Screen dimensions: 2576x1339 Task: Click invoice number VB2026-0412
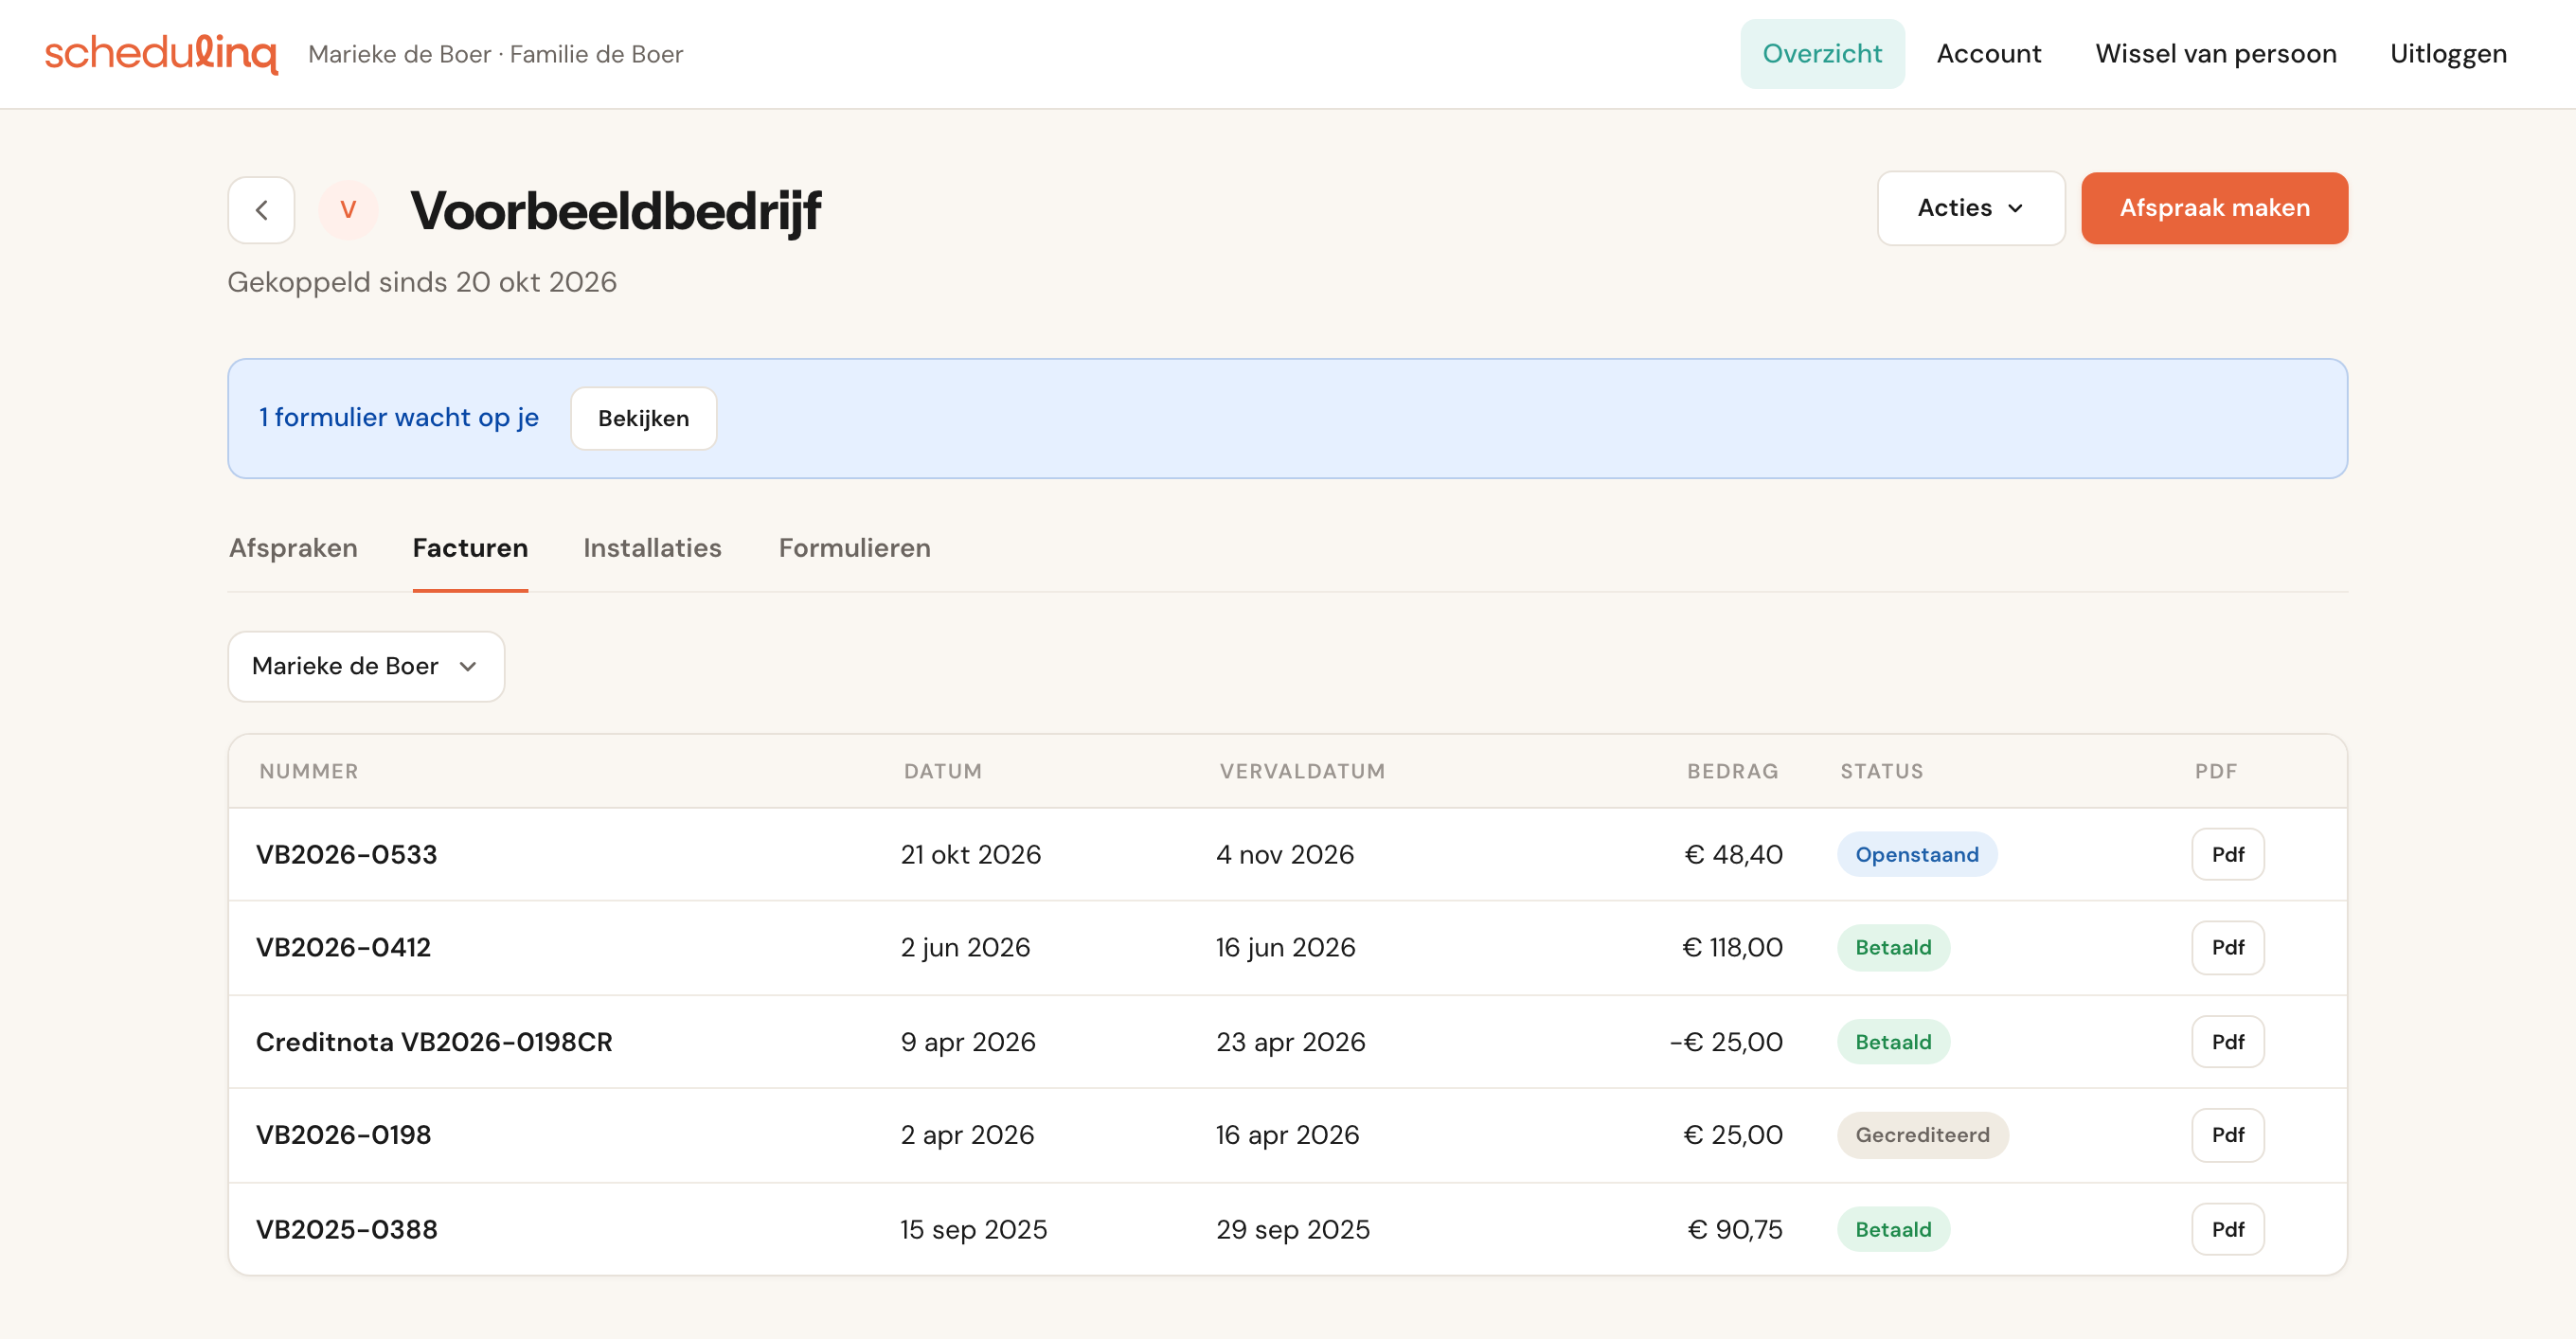[343, 947]
